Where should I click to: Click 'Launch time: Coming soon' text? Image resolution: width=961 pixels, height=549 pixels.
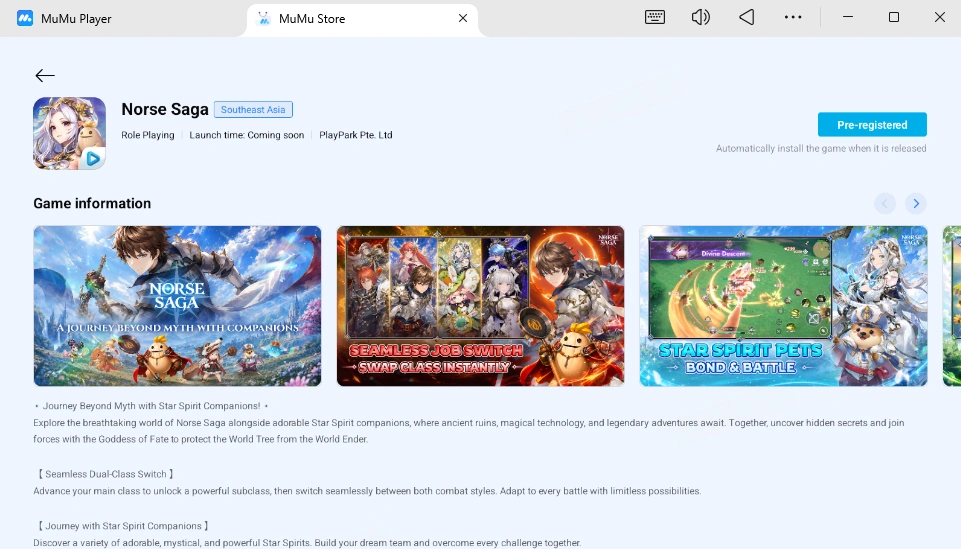pyautogui.click(x=246, y=135)
